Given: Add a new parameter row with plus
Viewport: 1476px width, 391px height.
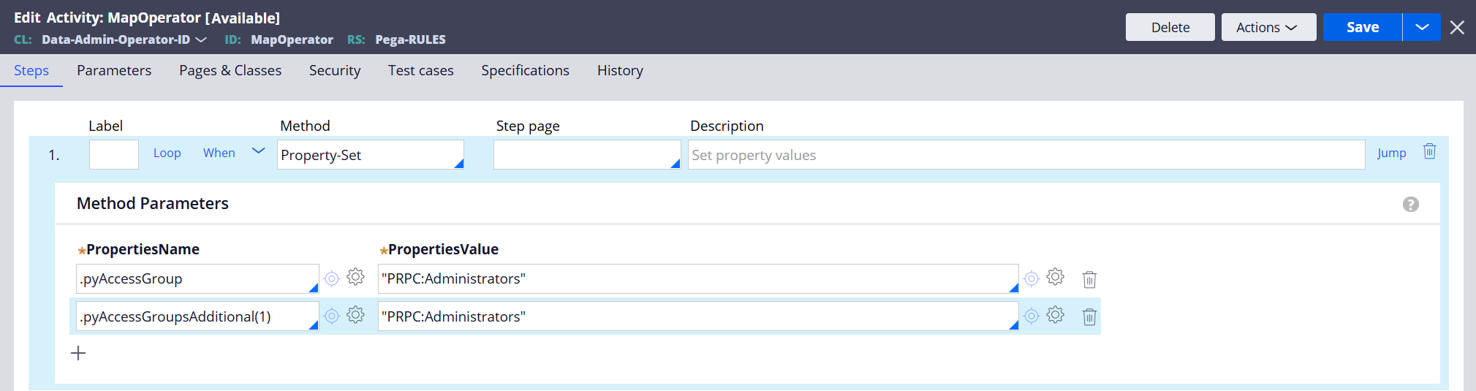Looking at the screenshot, I should (78, 353).
